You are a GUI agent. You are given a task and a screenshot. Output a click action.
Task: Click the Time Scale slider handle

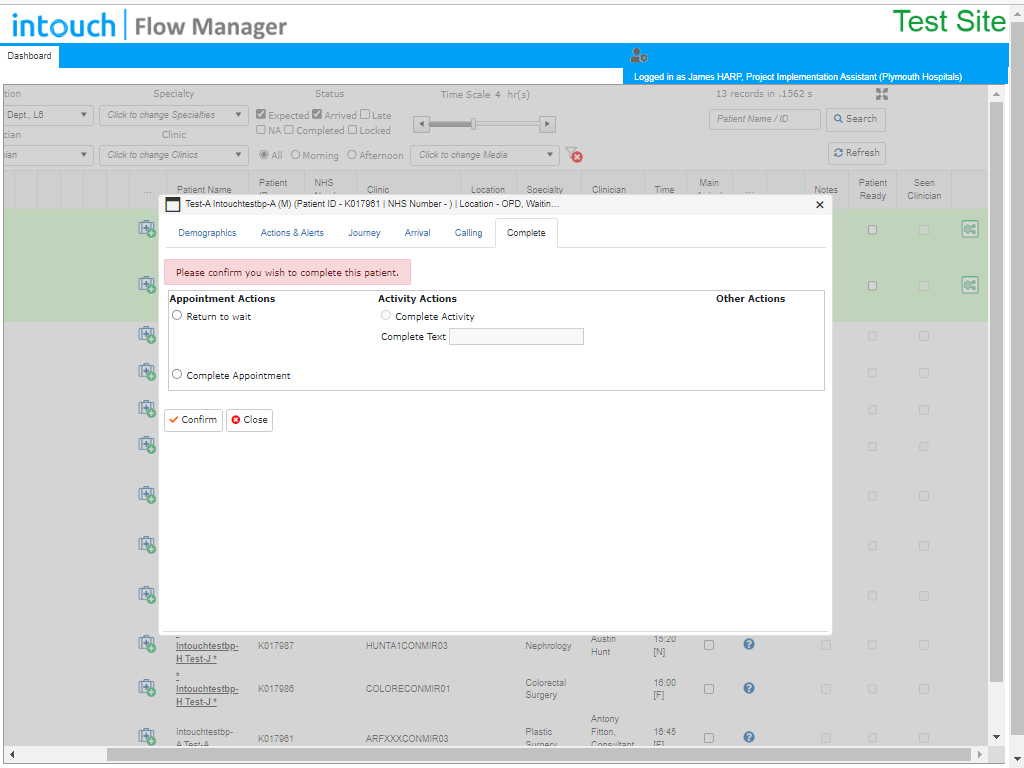point(473,123)
